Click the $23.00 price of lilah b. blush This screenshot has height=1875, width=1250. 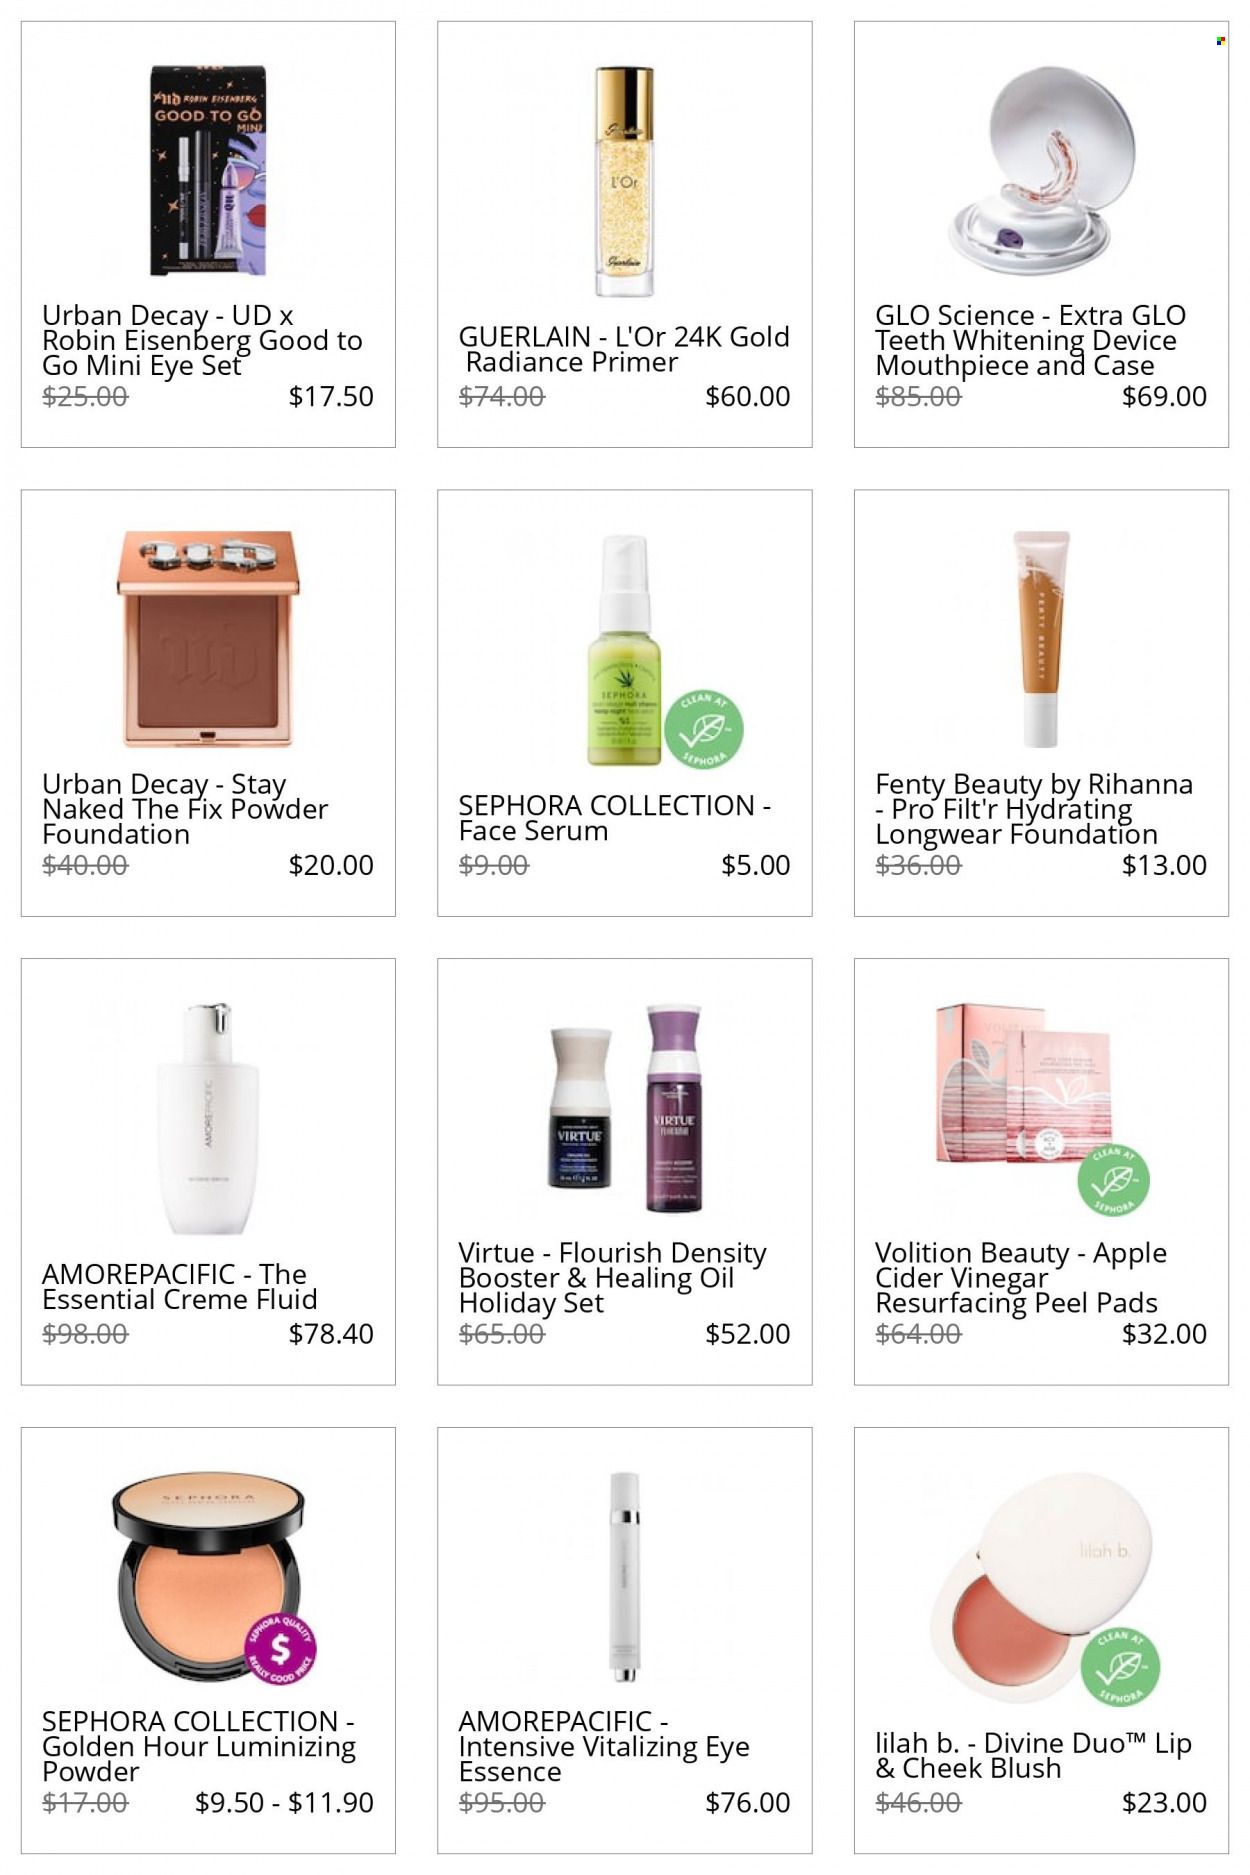[x=1164, y=1803]
